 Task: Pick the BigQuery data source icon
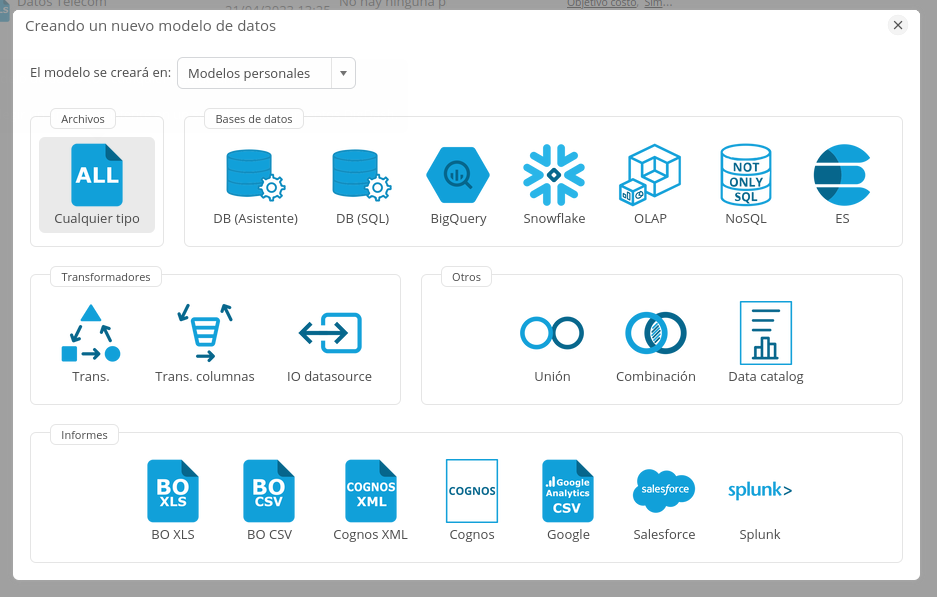(x=458, y=176)
